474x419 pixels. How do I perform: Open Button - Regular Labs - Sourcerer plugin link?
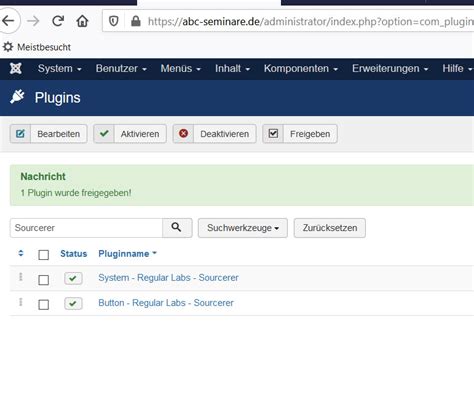[x=166, y=303]
